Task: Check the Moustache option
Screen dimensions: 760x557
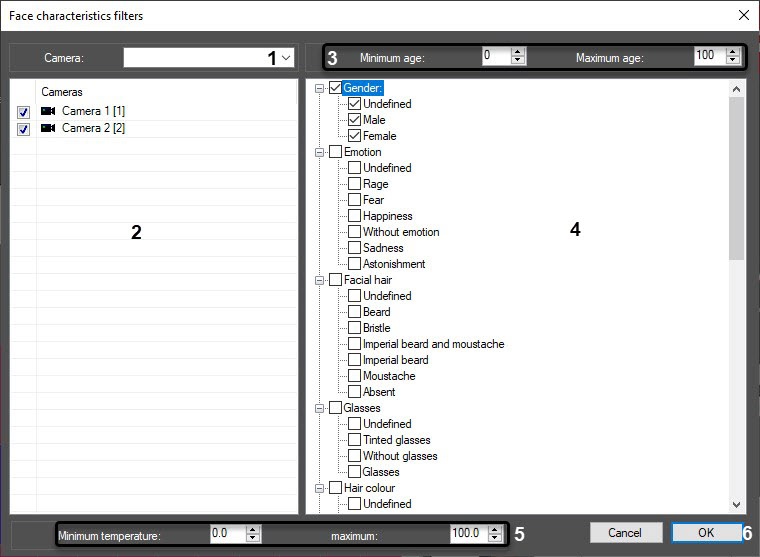Action: [x=354, y=376]
